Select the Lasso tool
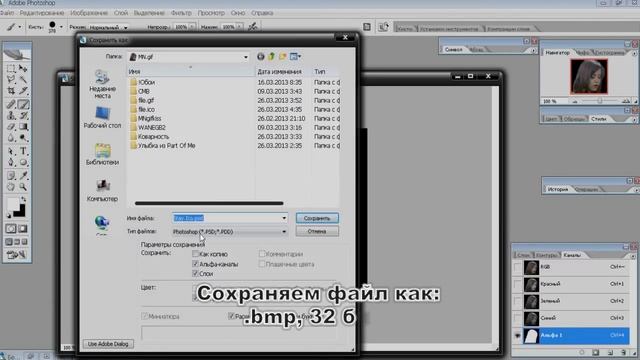Viewport: 640px width, 360px height. (11, 79)
